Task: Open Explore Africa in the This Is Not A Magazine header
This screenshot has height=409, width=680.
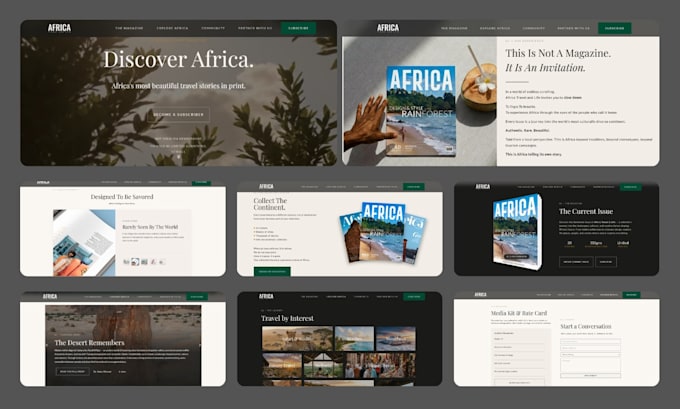Action: [x=495, y=28]
